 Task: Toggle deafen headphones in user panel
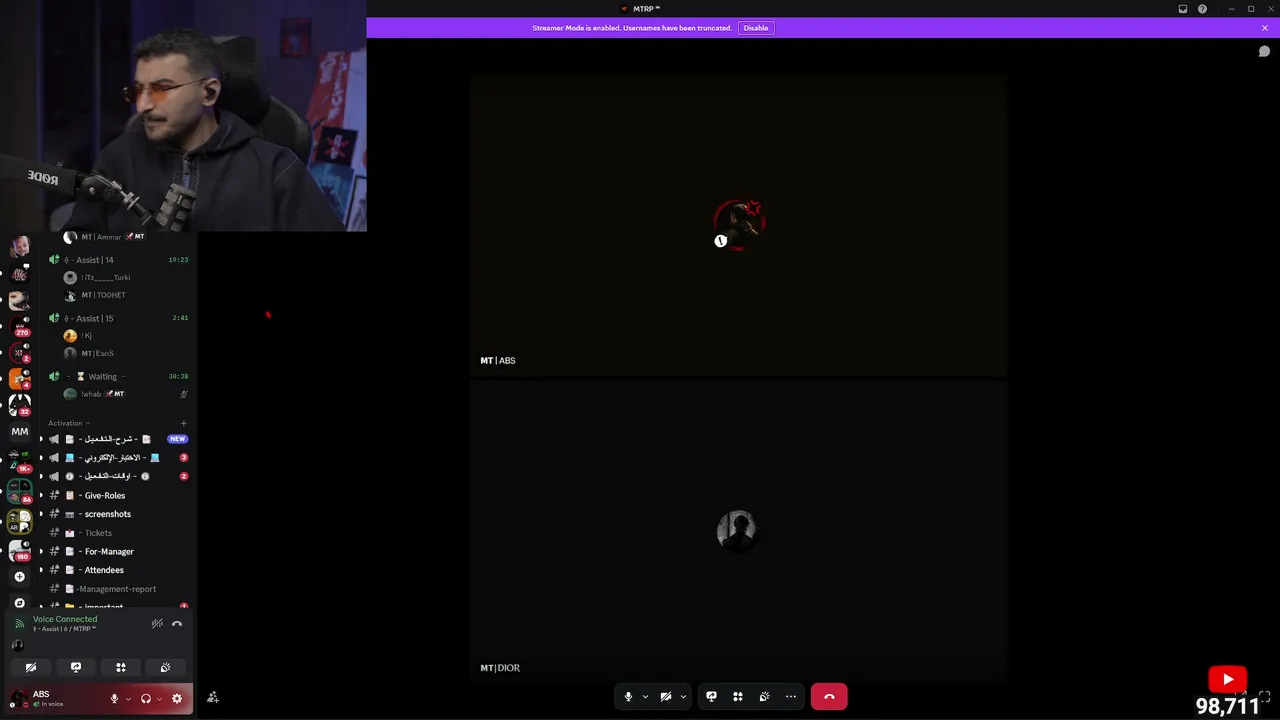146,699
